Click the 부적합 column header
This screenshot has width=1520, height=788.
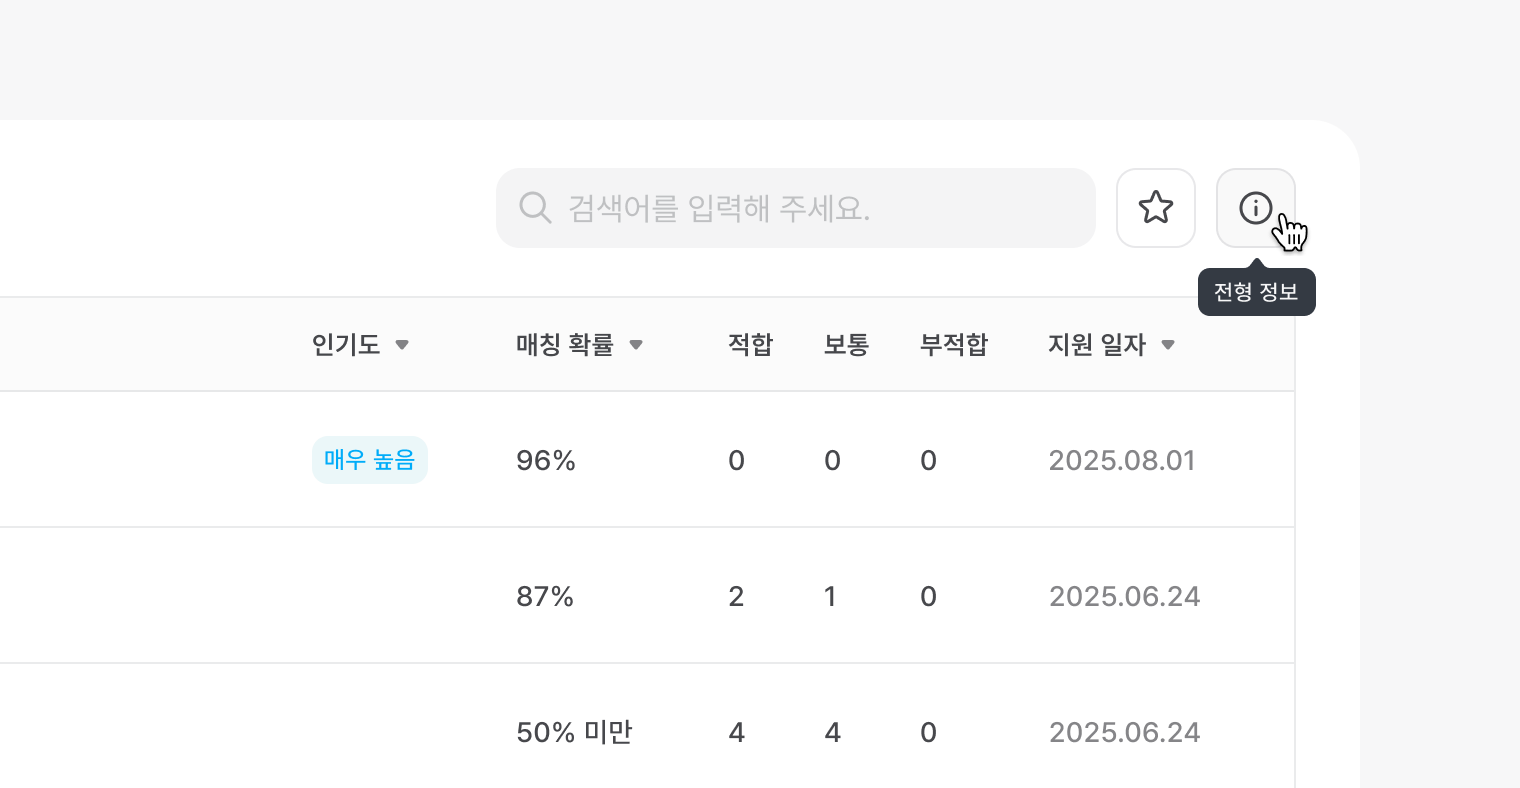(x=953, y=345)
